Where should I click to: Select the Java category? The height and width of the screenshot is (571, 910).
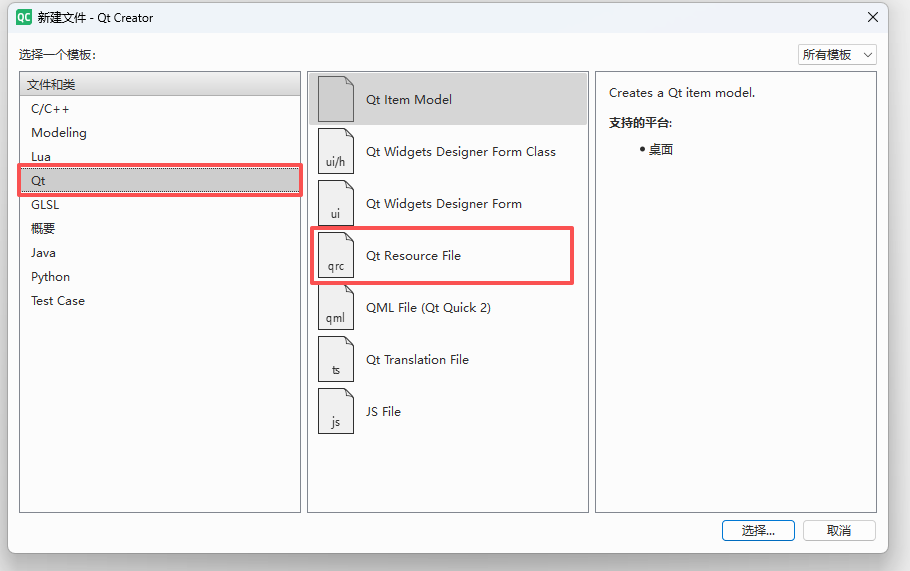160,253
